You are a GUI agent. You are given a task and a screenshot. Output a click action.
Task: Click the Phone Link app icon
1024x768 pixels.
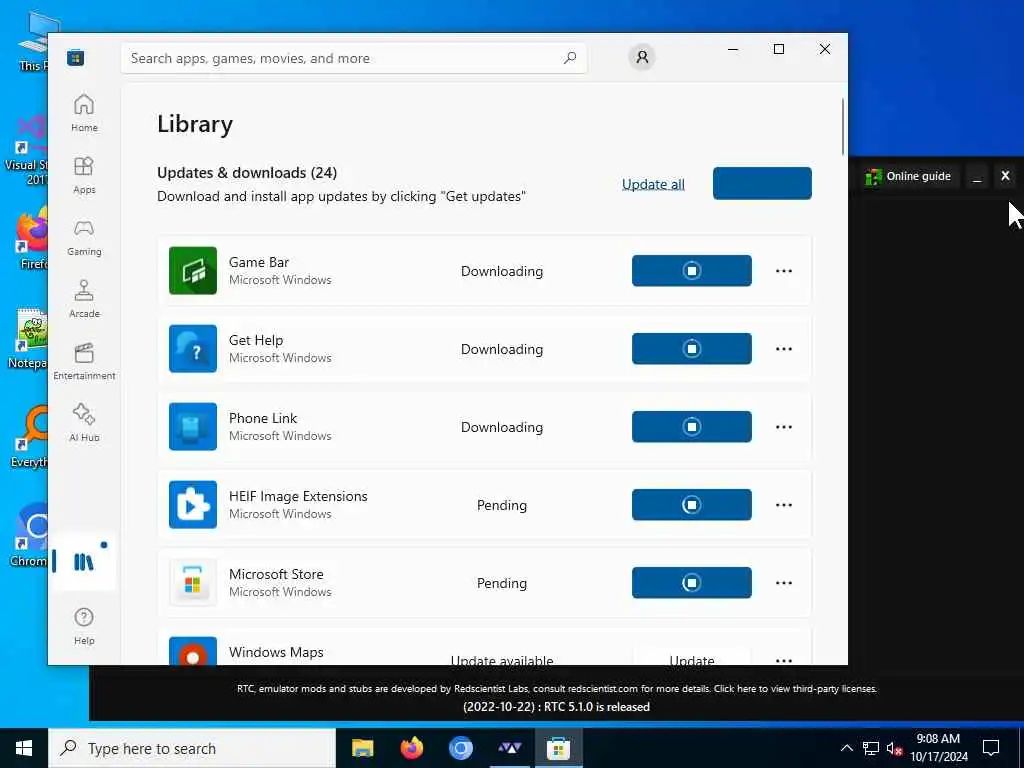[193, 426]
